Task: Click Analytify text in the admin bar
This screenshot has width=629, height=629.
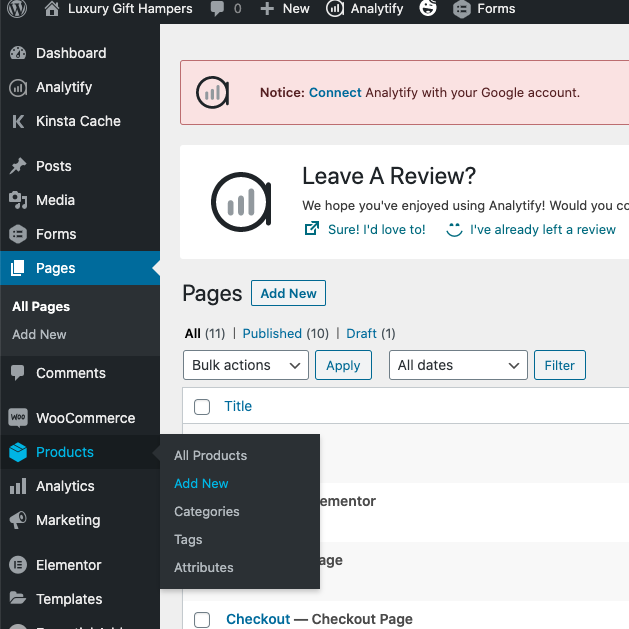Action: [377, 8]
